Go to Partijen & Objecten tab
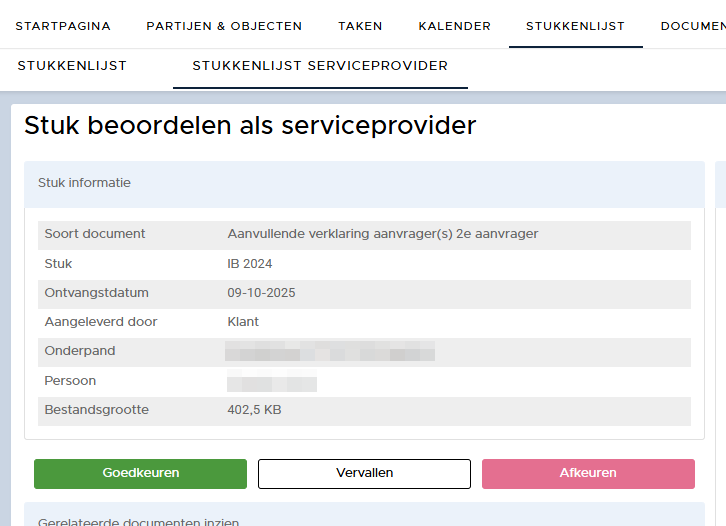Viewport: 726px width, 526px height. coord(224,26)
